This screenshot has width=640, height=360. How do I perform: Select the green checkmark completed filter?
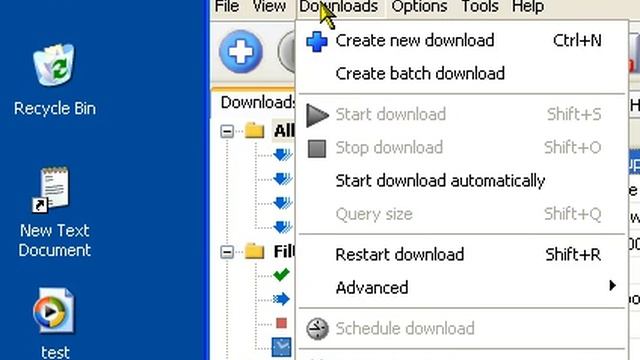coord(282,274)
